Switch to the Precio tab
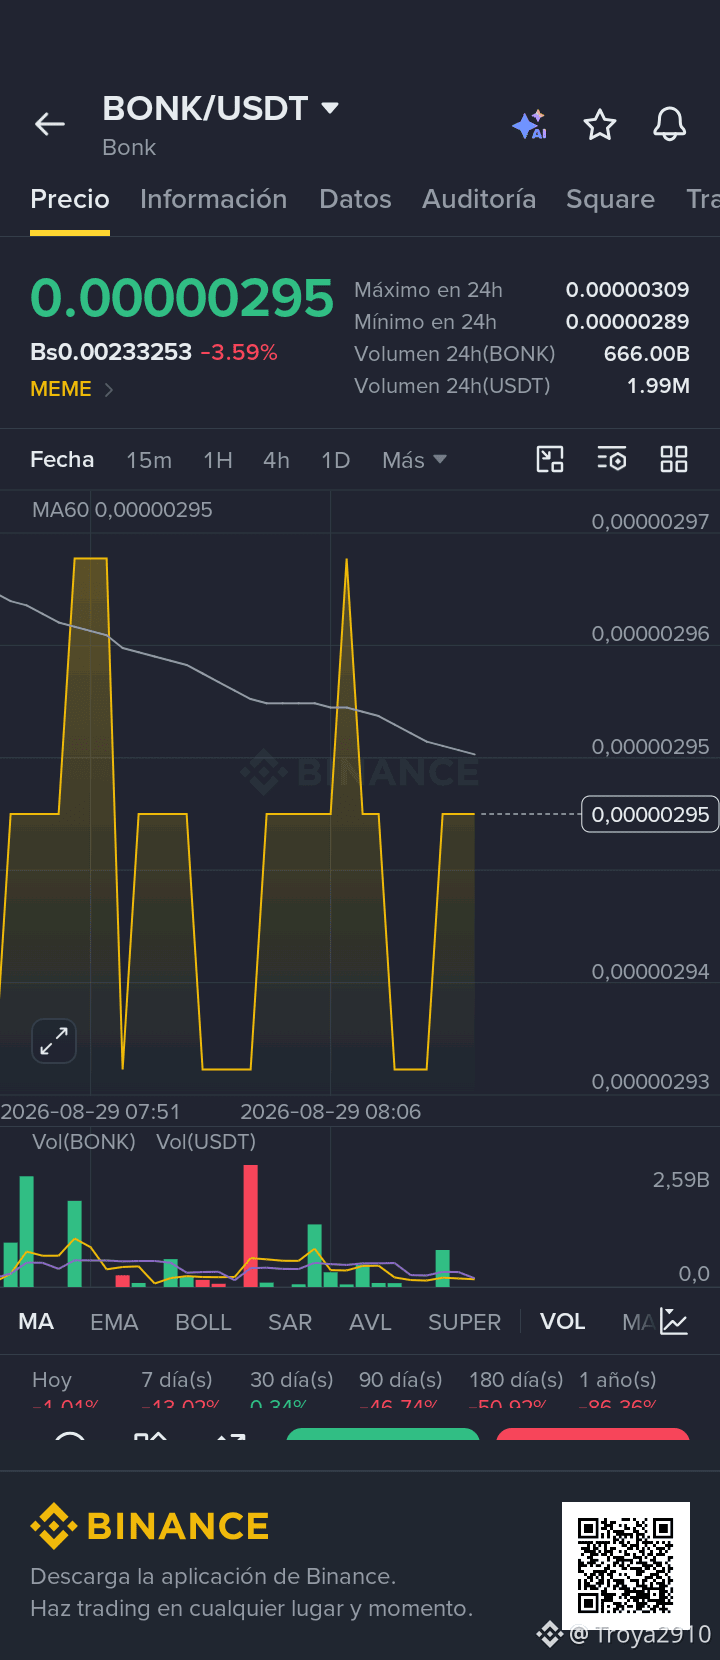The image size is (720, 1660). (x=70, y=199)
